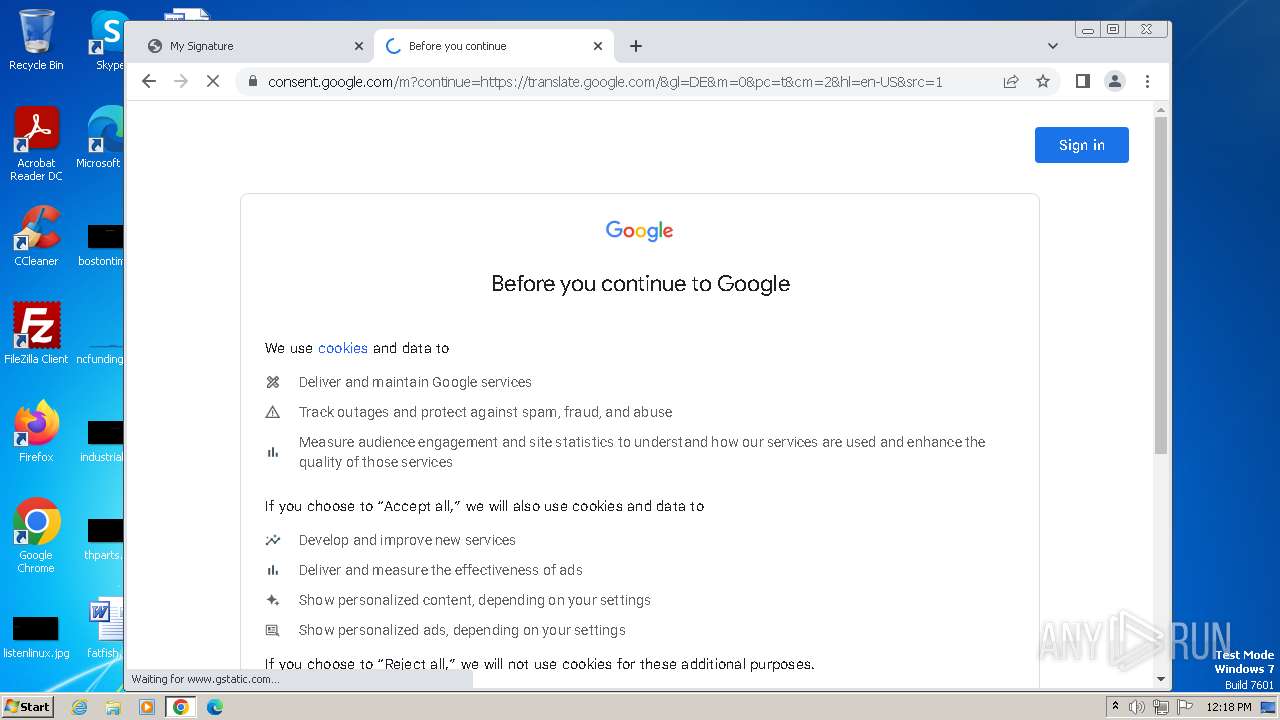The width and height of the screenshot is (1280, 720).
Task: Click 'Track outages and protect against spam' line
Action: point(485,412)
